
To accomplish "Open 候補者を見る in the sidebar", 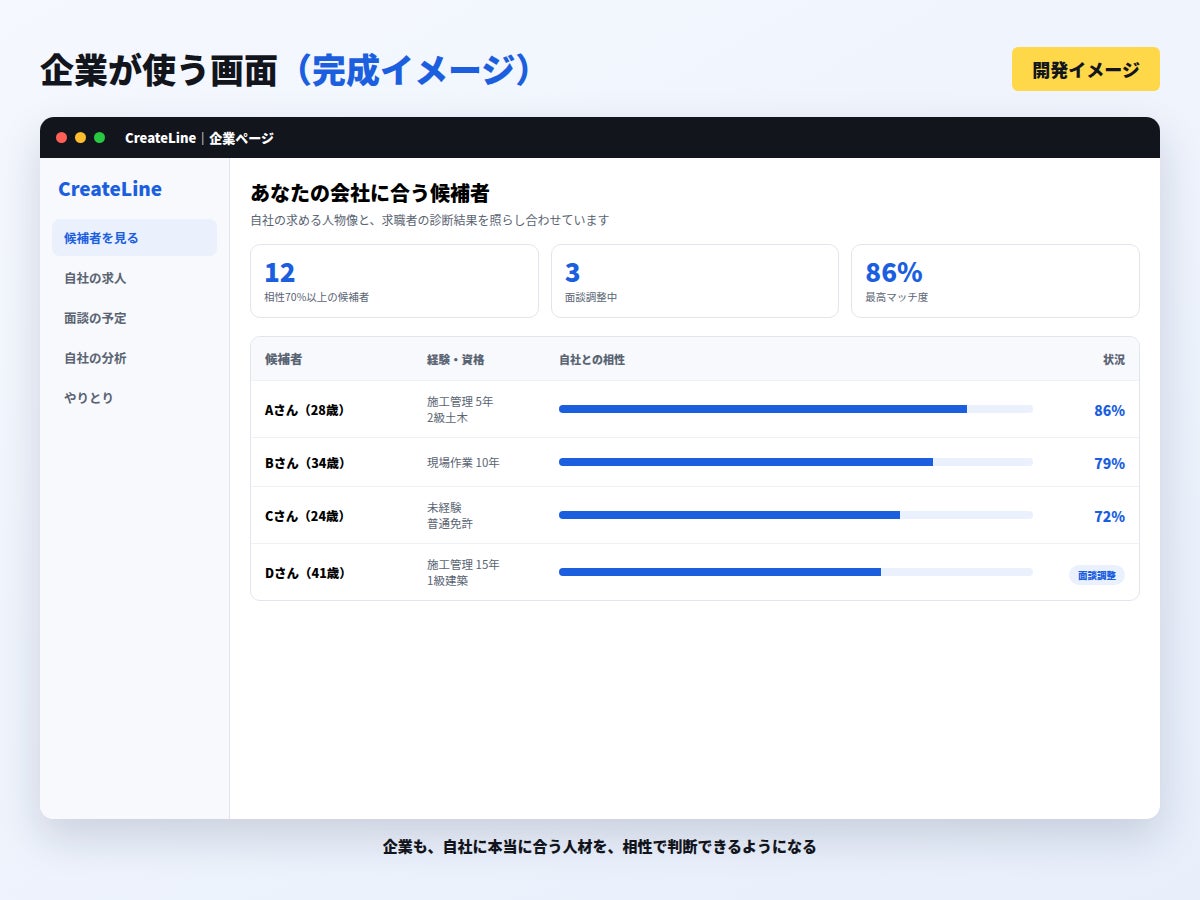I will point(134,238).
